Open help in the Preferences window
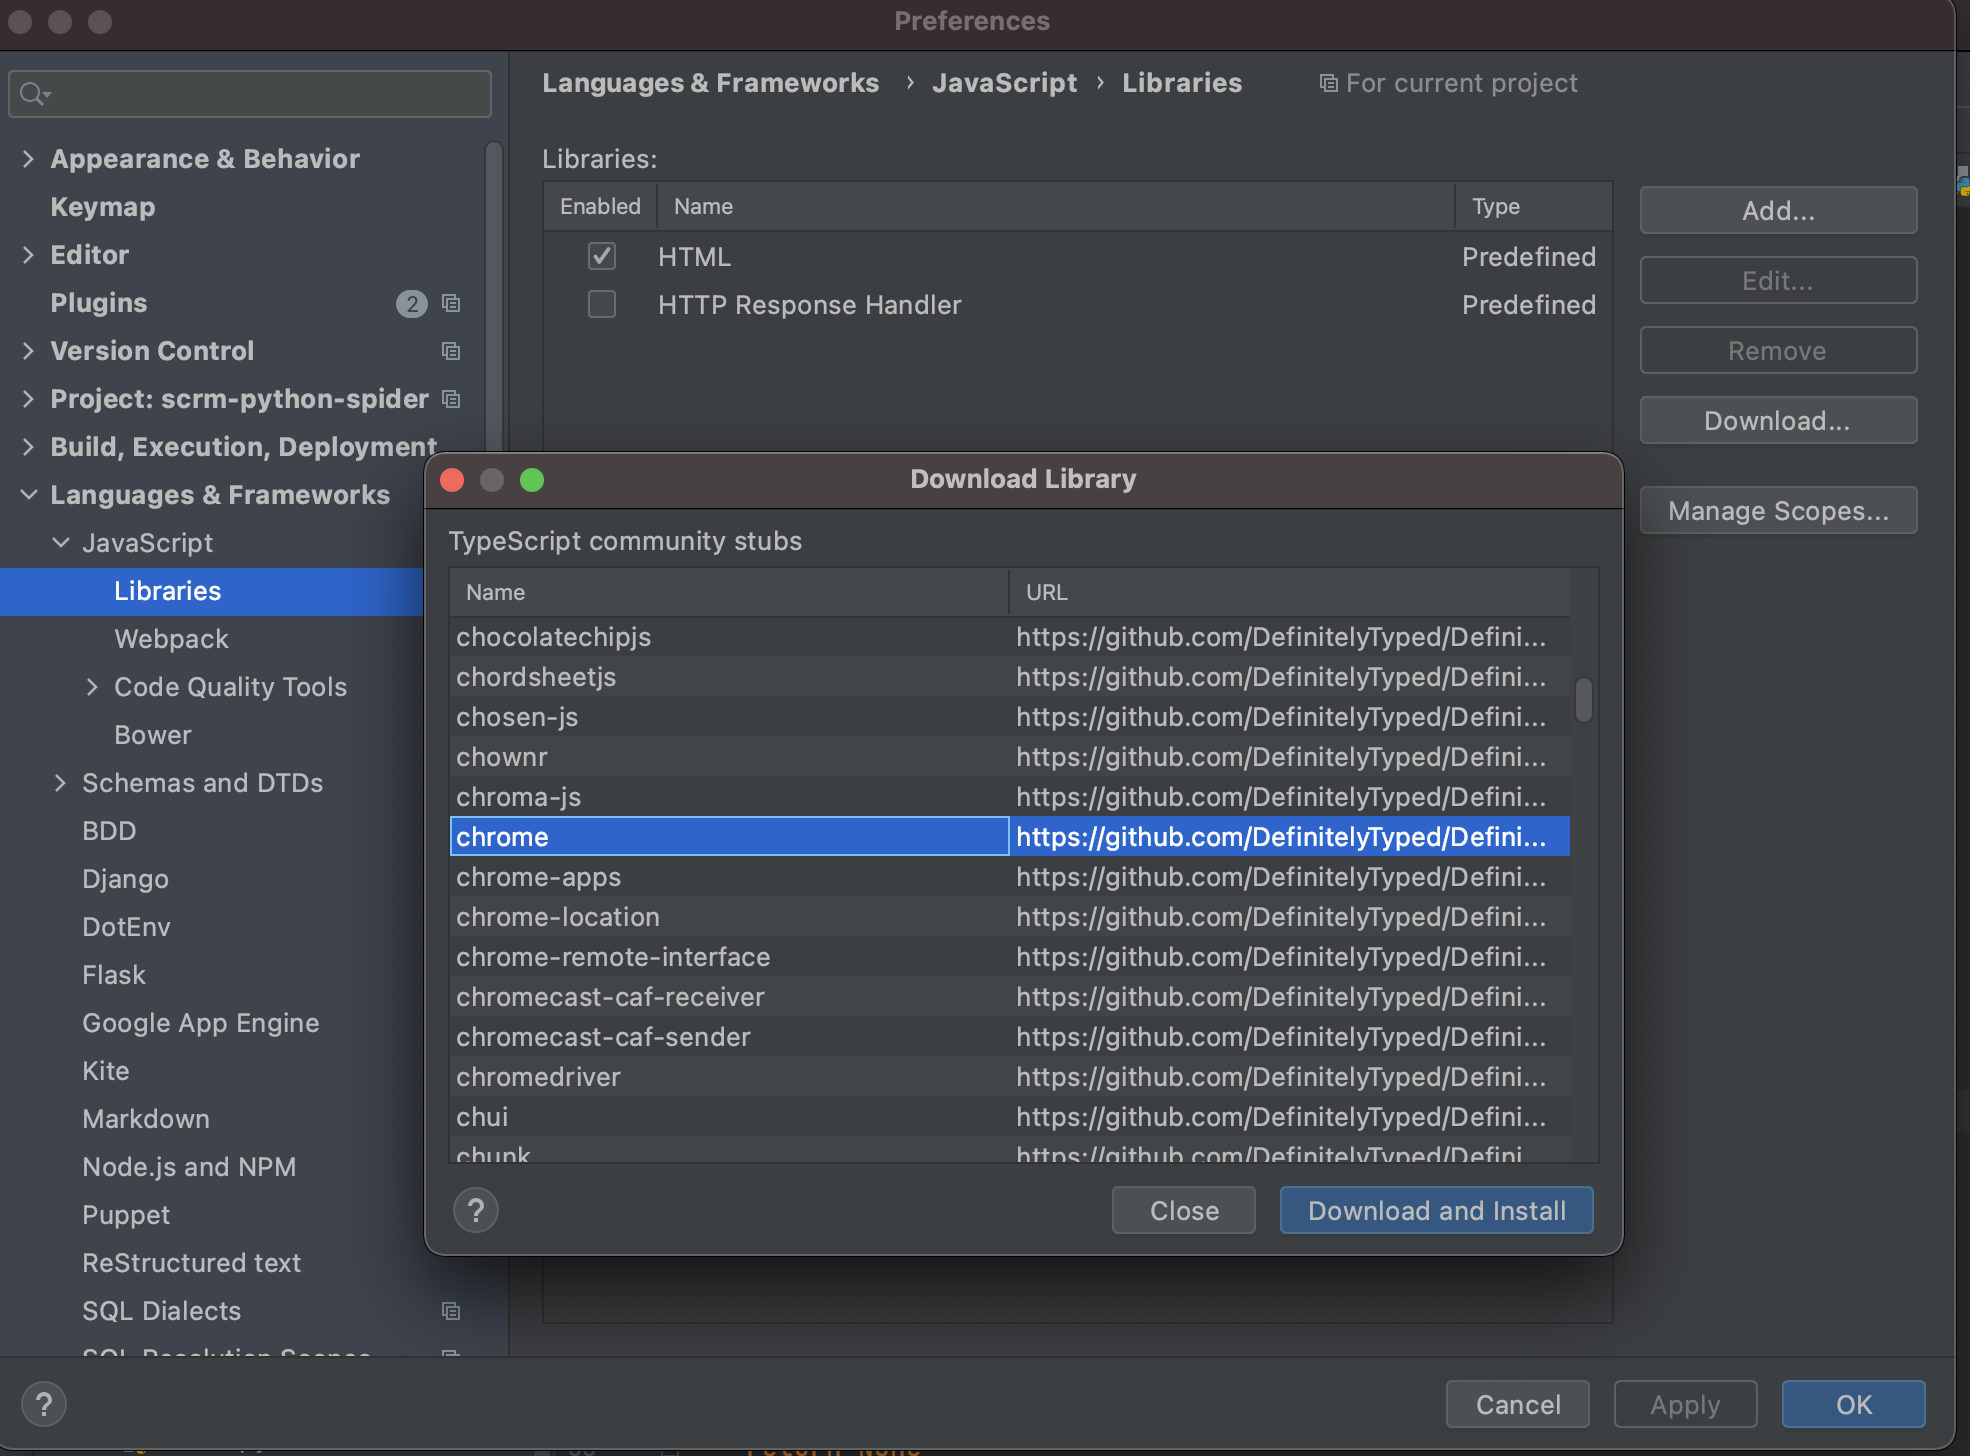The height and width of the screenshot is (1456, 1970). point(44,1404)
